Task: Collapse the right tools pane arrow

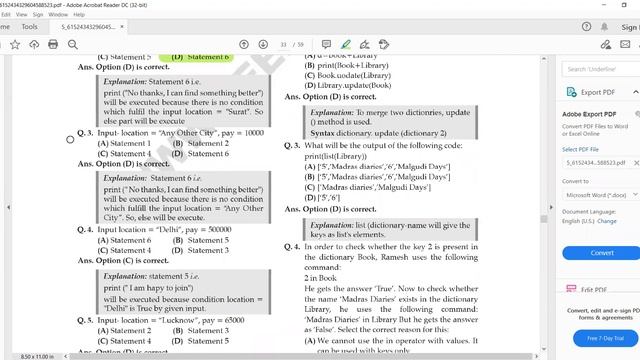Action: pos(551,207)
